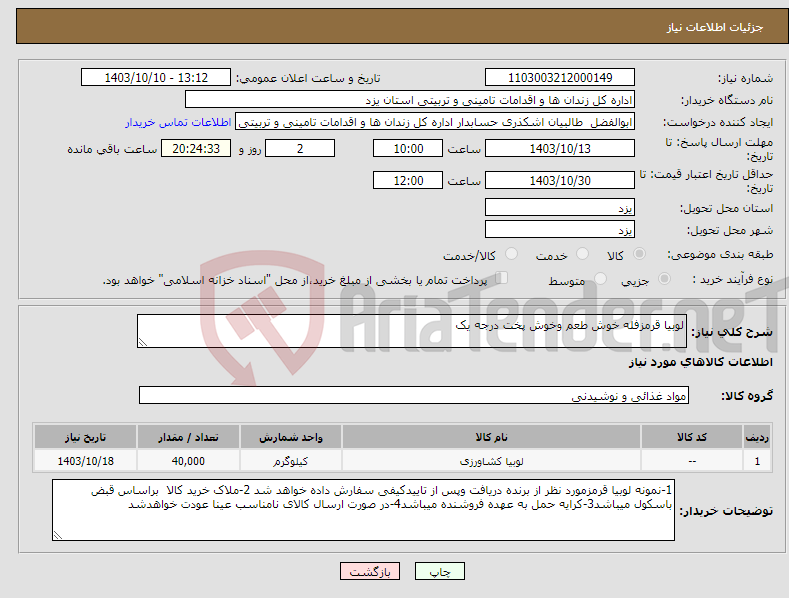789x598 pixels.
Task: Click the نوع فرآیند خرید label
Action: (x=733, y=279)
